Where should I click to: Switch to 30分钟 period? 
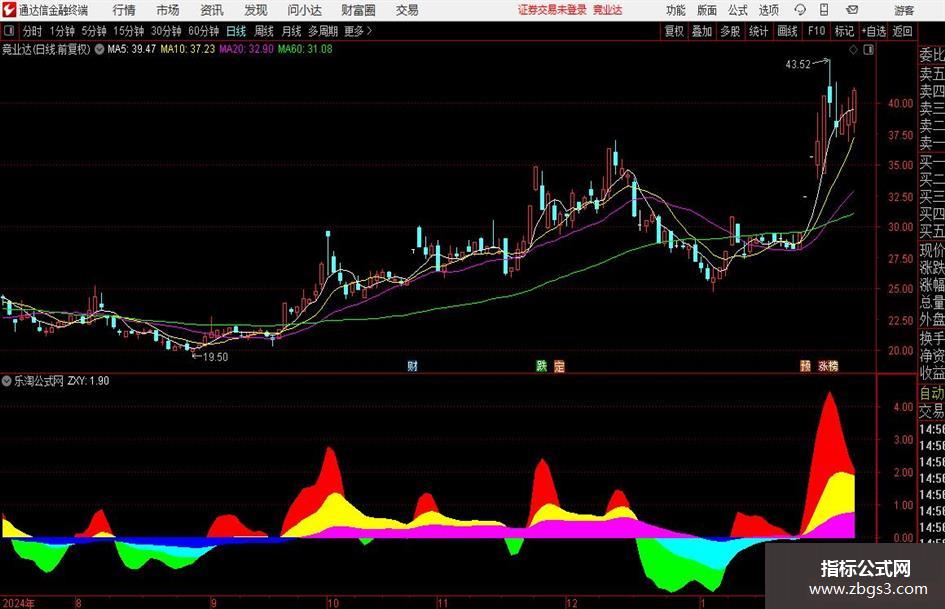[x=166, y=31]
